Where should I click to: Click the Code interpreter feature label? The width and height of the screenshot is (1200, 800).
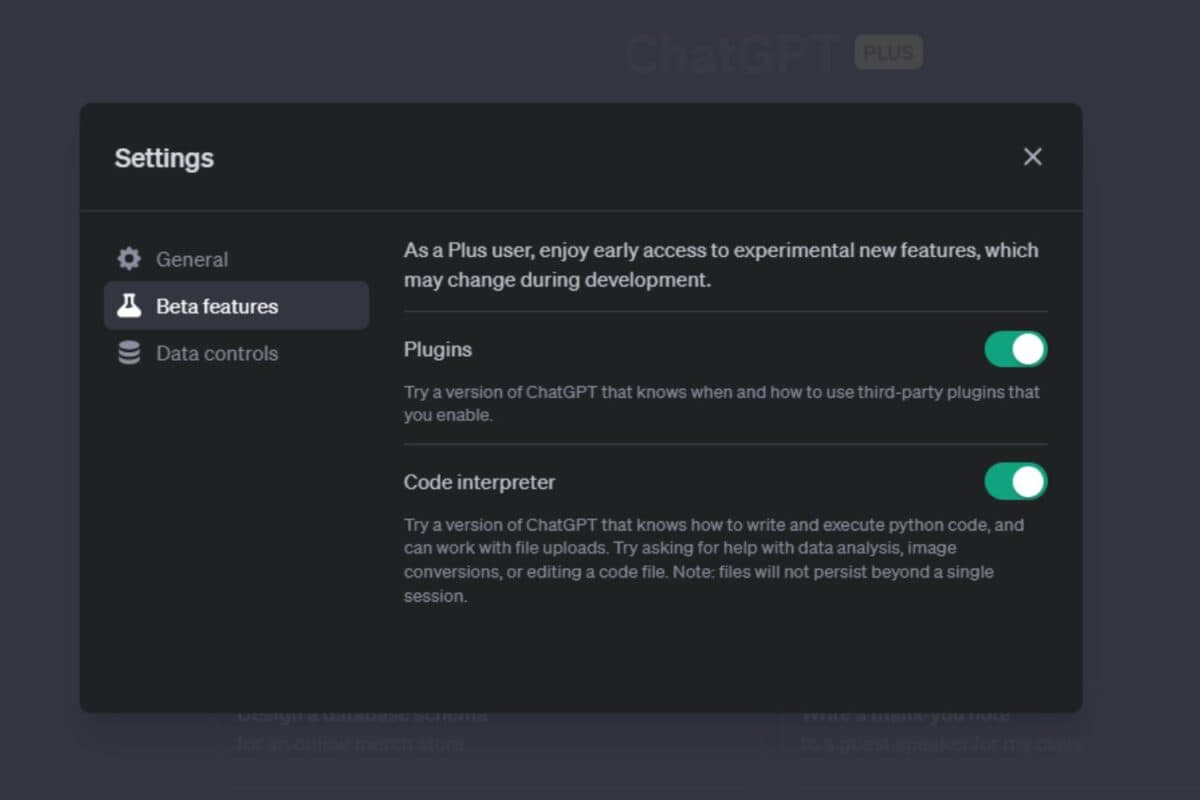[x=479, y=482]
